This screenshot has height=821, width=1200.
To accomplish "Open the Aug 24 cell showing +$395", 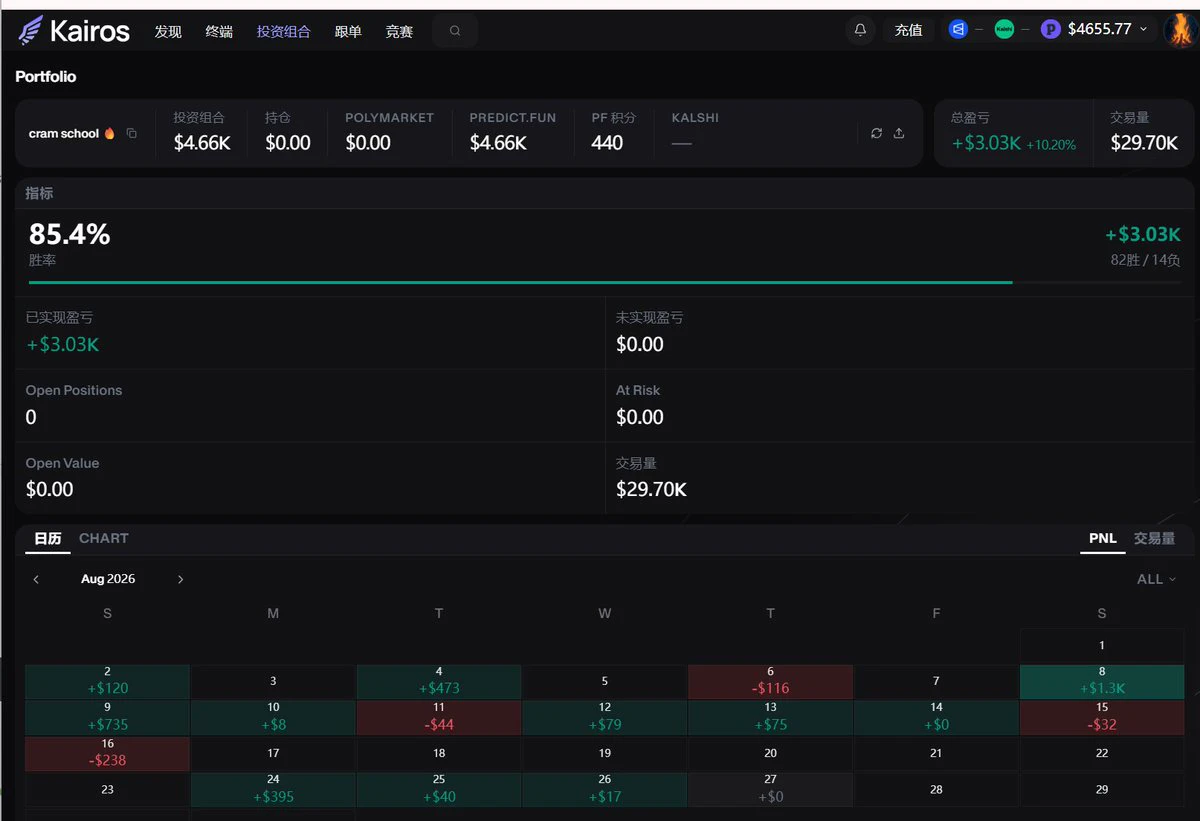I will coord(273,789).
